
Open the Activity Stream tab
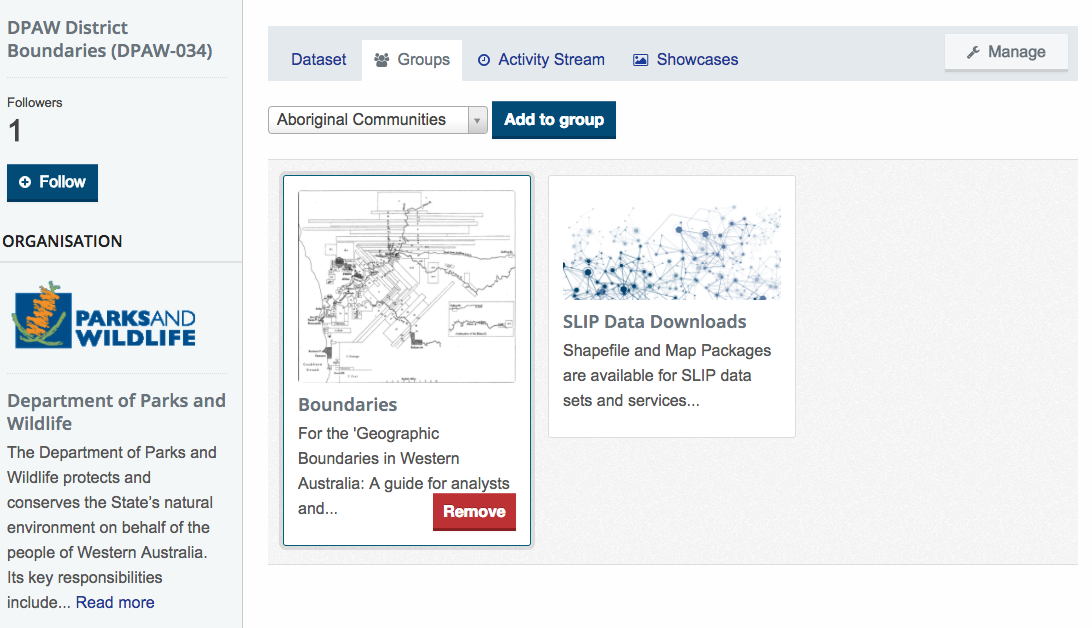point(541,60)
